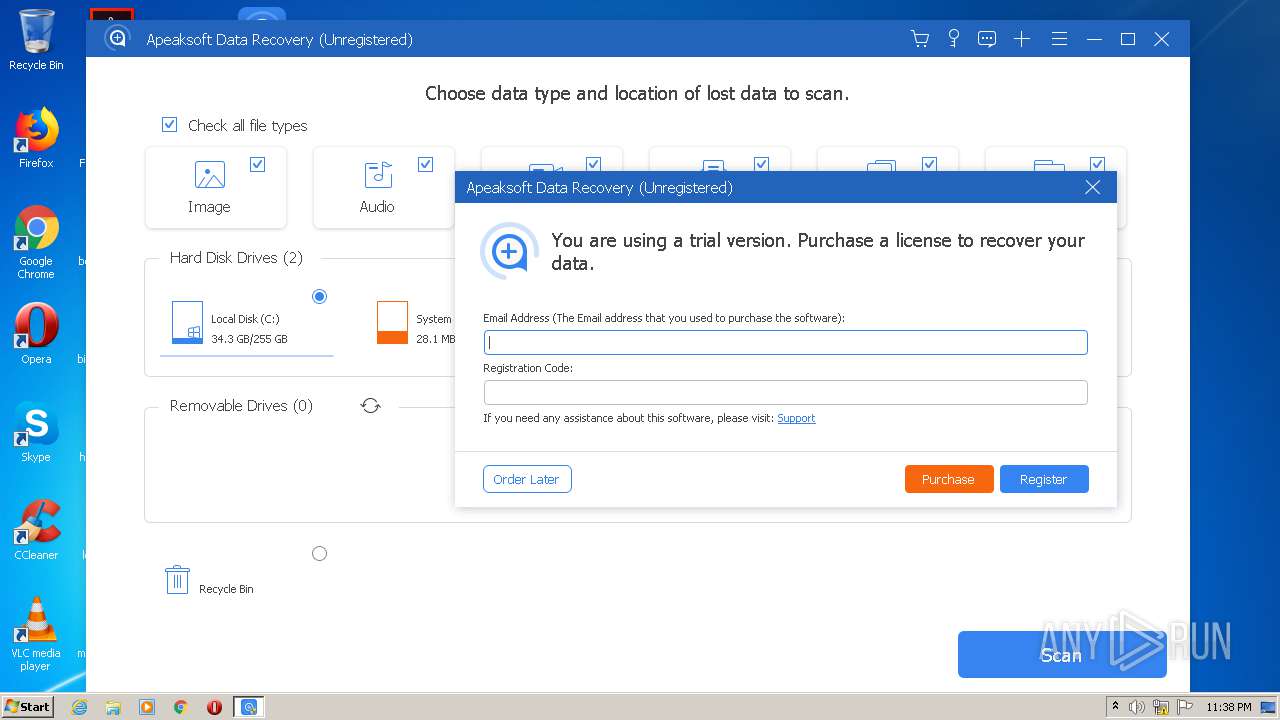
Task: Open the Opera desktop shortcut
Action: pyautogui.click(x=36, y=333)
